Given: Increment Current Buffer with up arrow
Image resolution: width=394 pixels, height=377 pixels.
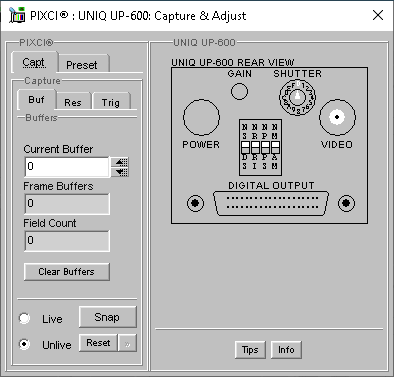Looking at the screenshot, I should point(120,162).
